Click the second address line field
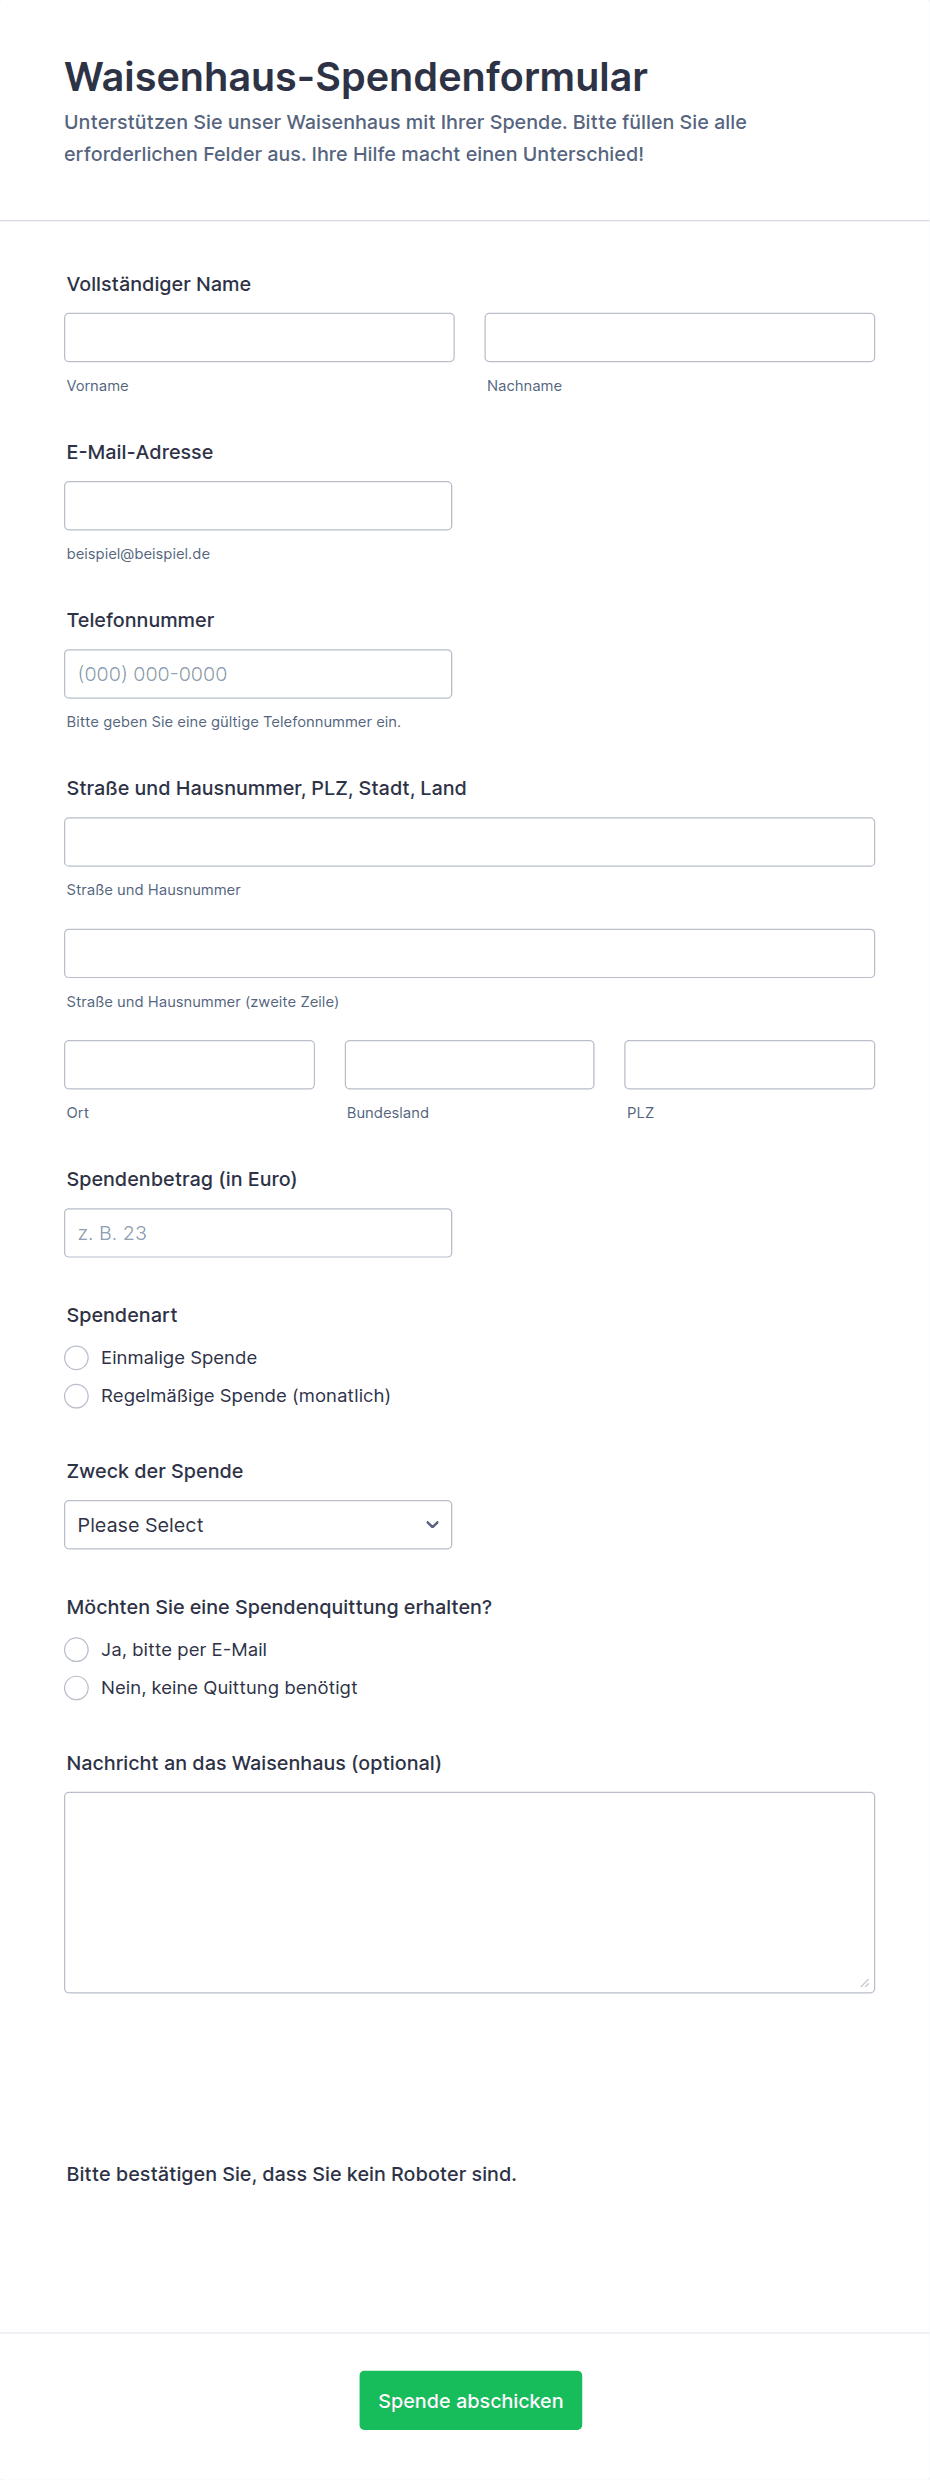The image size is (930, 2480). coord(470,954)
